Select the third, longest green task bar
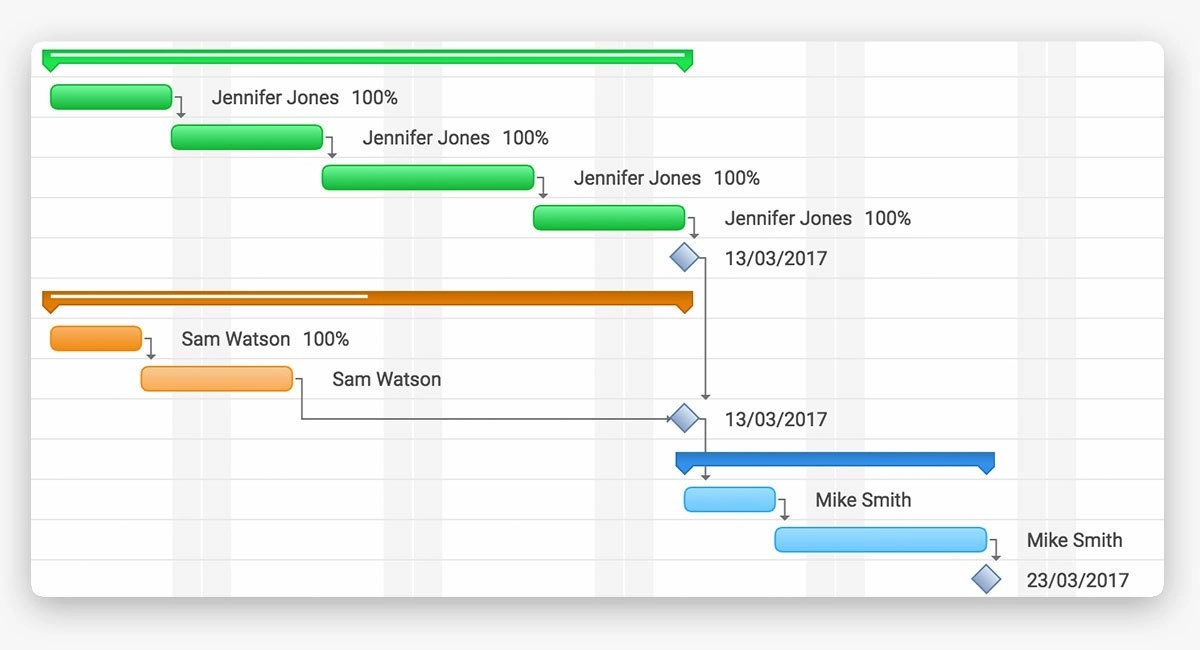Image resolution: width=1200 pixels, height=650 pixels. coord(428,177)
